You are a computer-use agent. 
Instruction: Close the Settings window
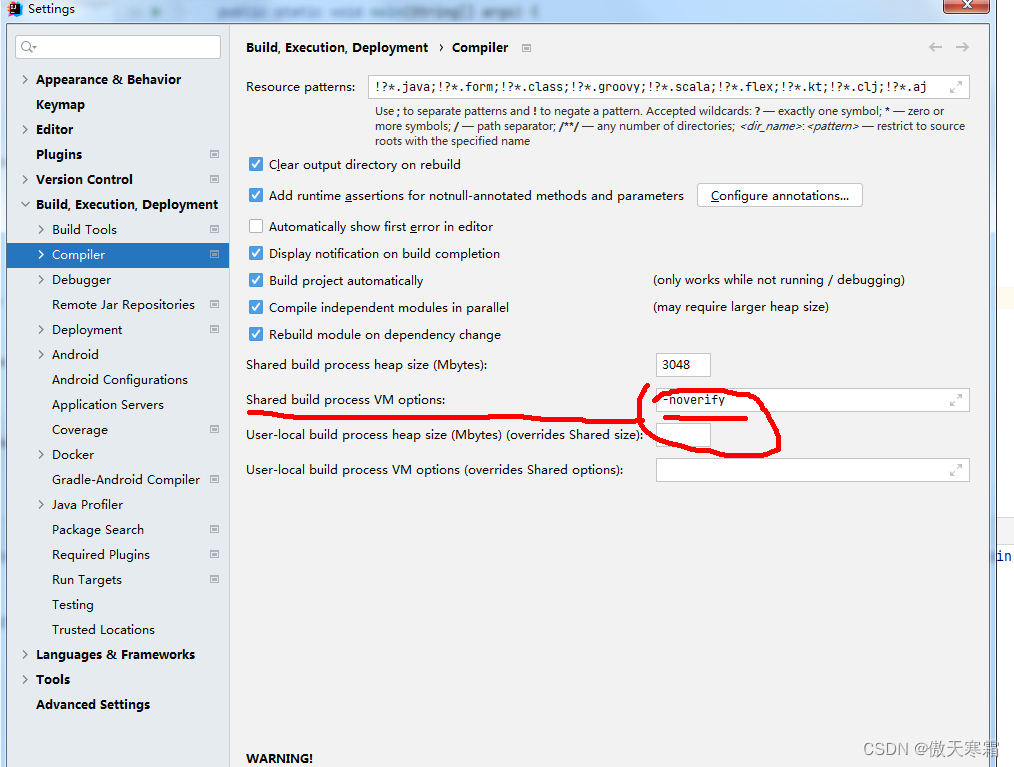966,6
